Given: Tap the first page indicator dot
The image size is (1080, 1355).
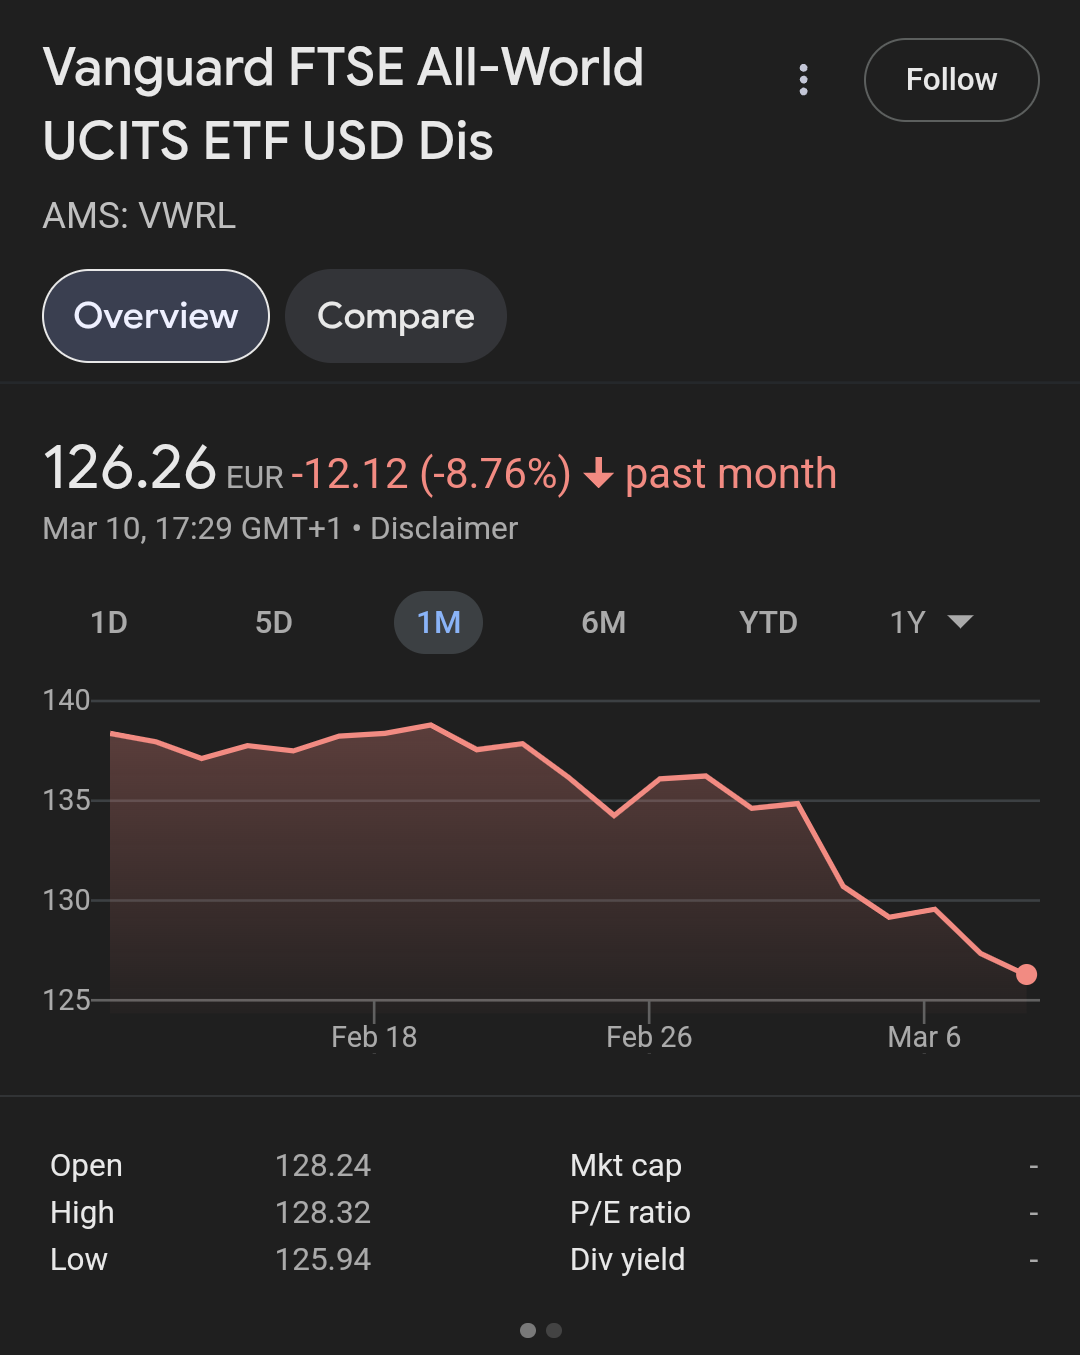Looking at the screenshot, I should pos(528,1330).
